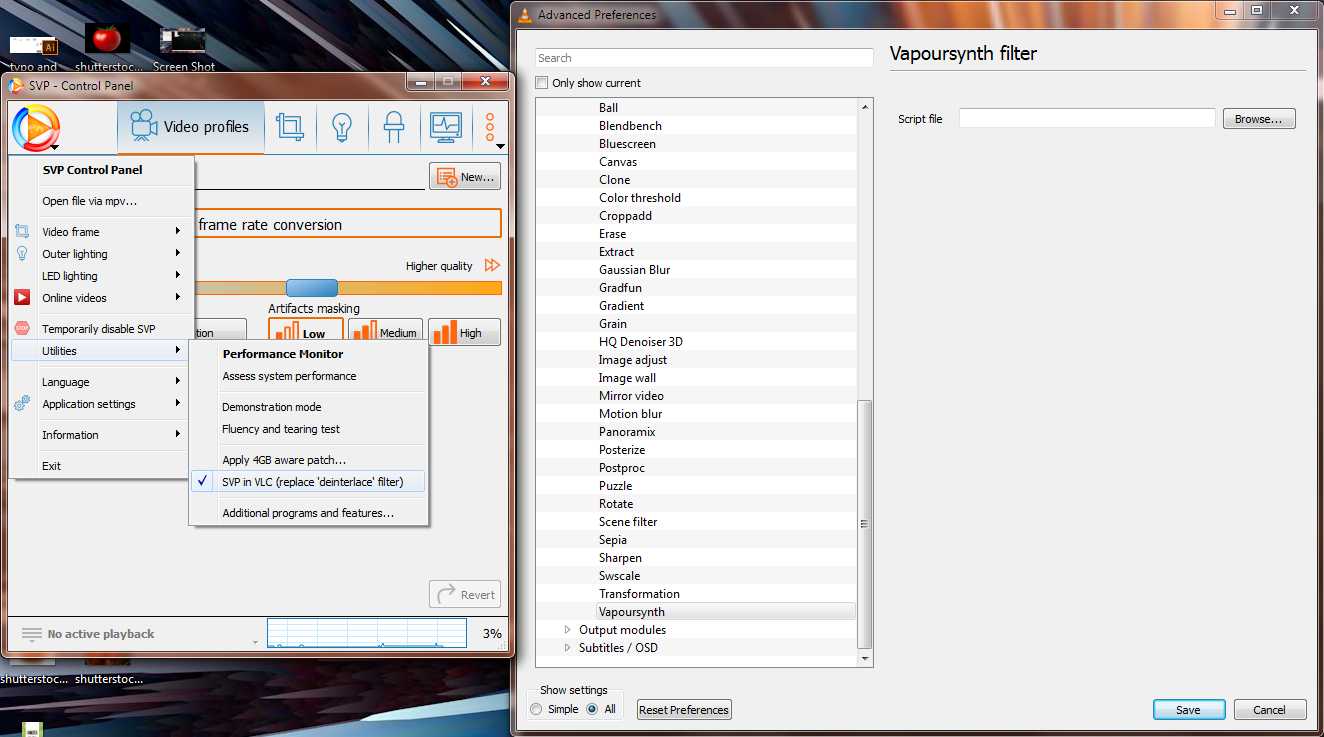The width and height of the screenshot is (1324, 737).
Task: Set Artifacts masking to Medium
Action: click(385, 333)
